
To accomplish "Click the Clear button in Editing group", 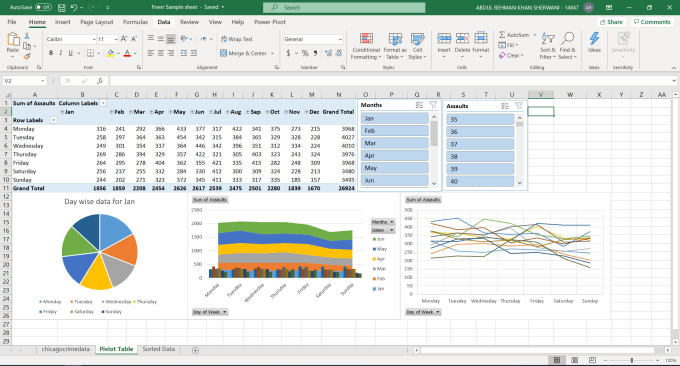I will (511, 56).
